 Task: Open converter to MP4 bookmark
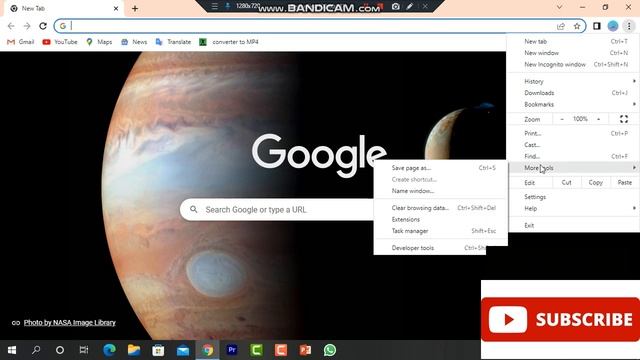(x=229, y=42)
